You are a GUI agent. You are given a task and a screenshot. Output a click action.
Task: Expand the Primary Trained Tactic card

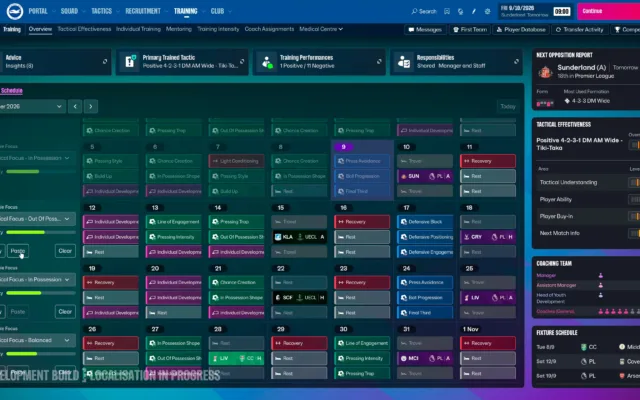click(242, 62)
